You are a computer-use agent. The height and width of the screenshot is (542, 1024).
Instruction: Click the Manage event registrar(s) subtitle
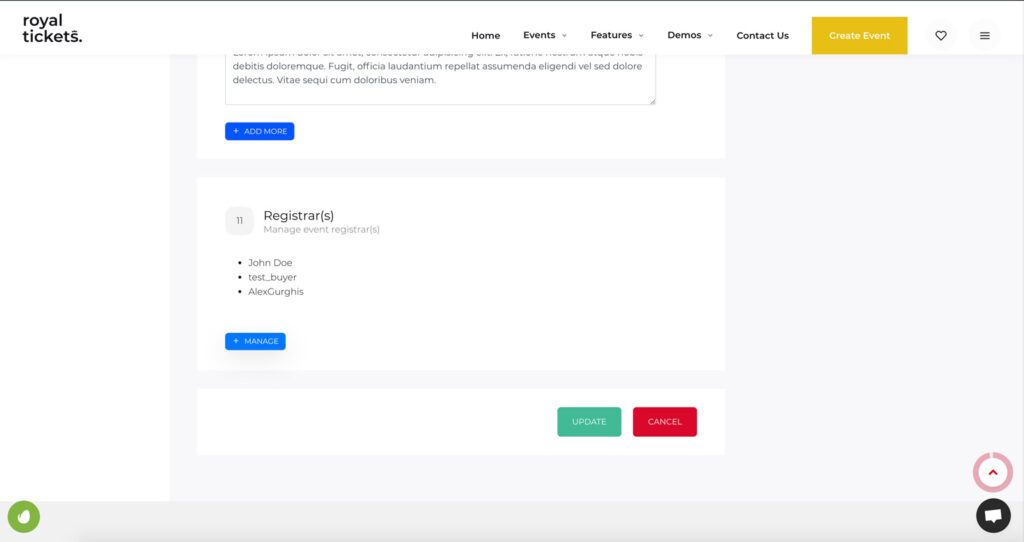[x=321, y=230]
